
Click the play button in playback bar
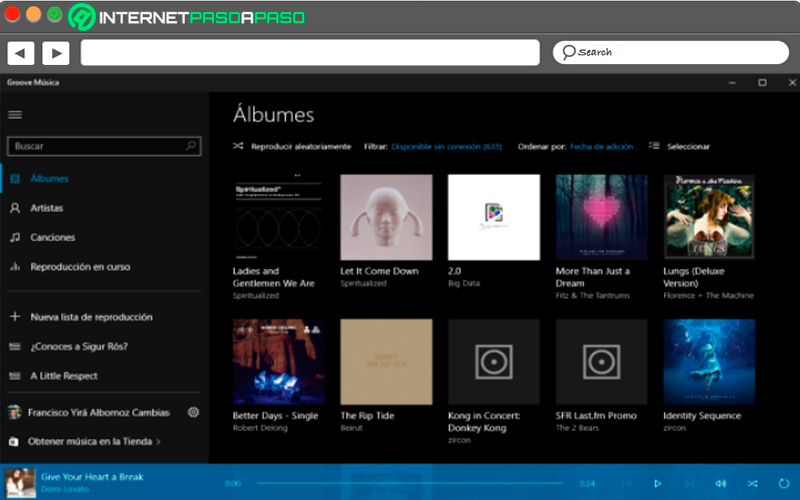(658, 483)
